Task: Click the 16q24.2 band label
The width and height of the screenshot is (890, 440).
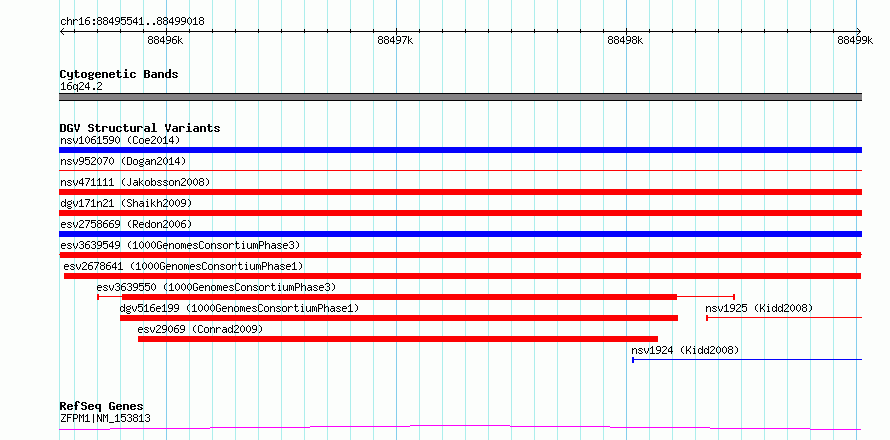Action: pyautogui.click(x=81, y=87)
